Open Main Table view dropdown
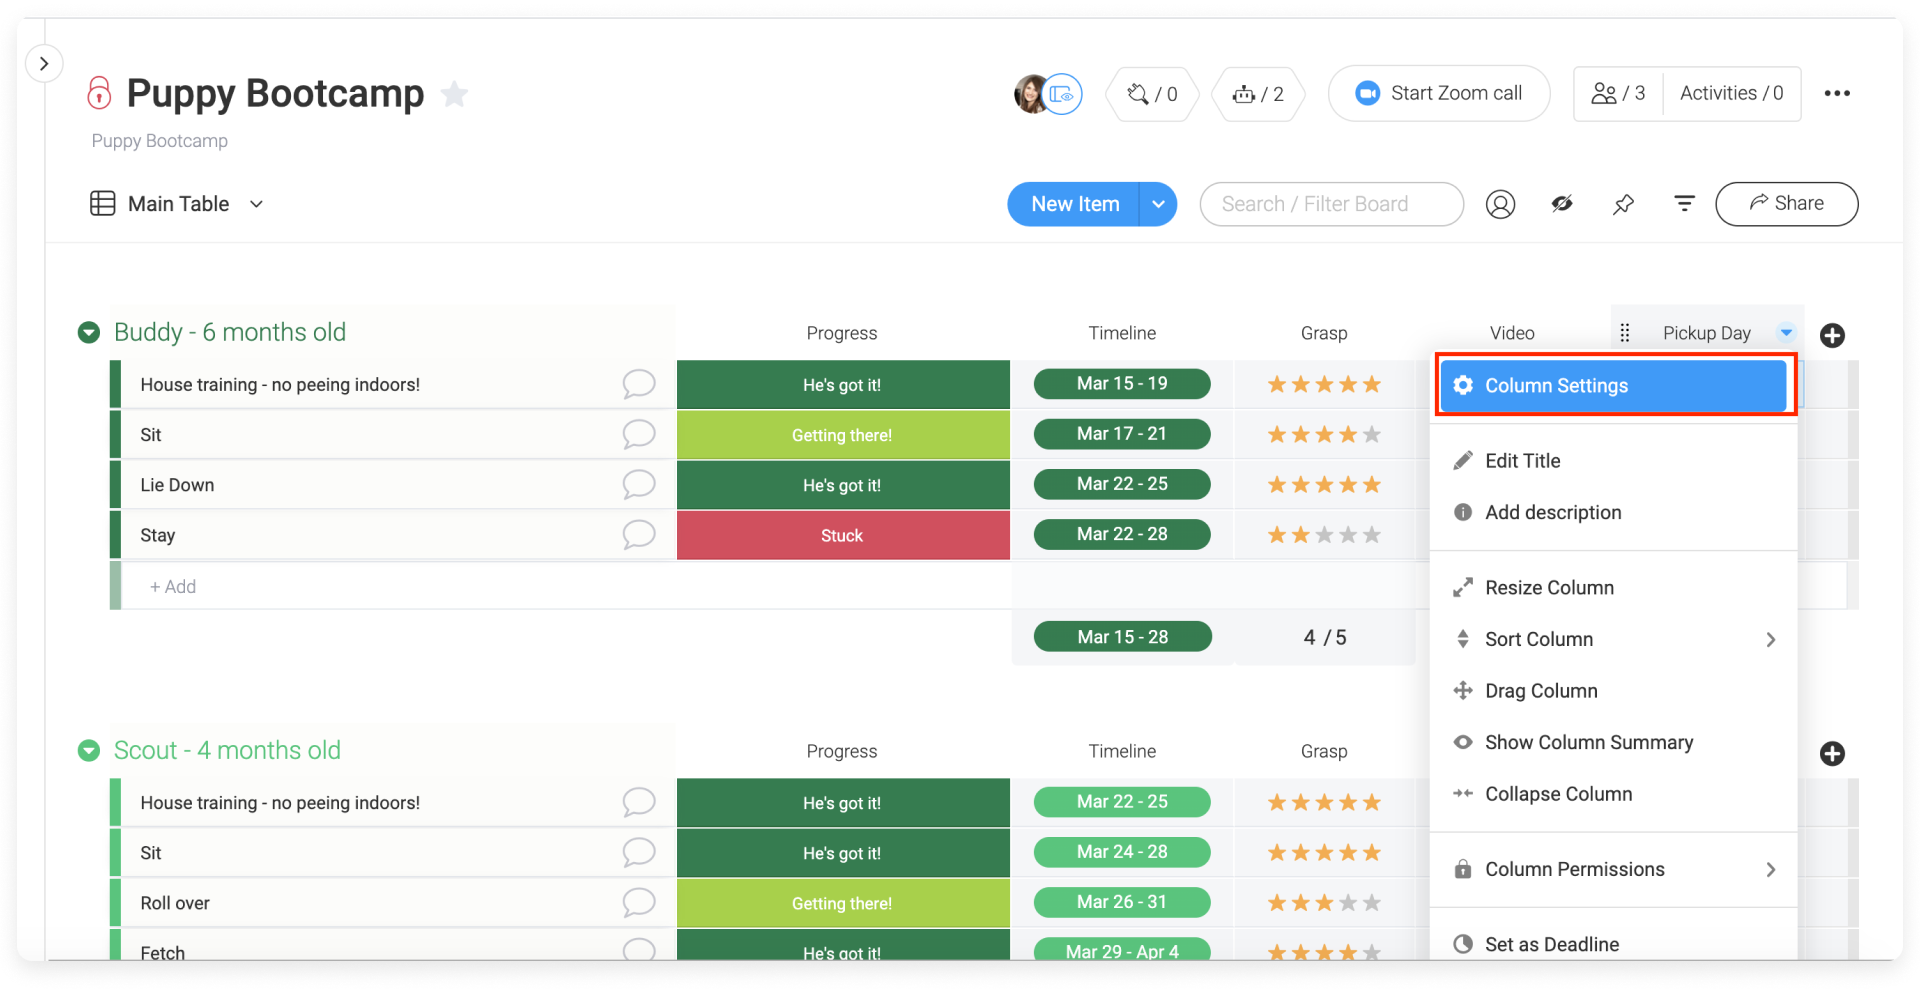1920x993 pixels. click(x=257, y=204)
